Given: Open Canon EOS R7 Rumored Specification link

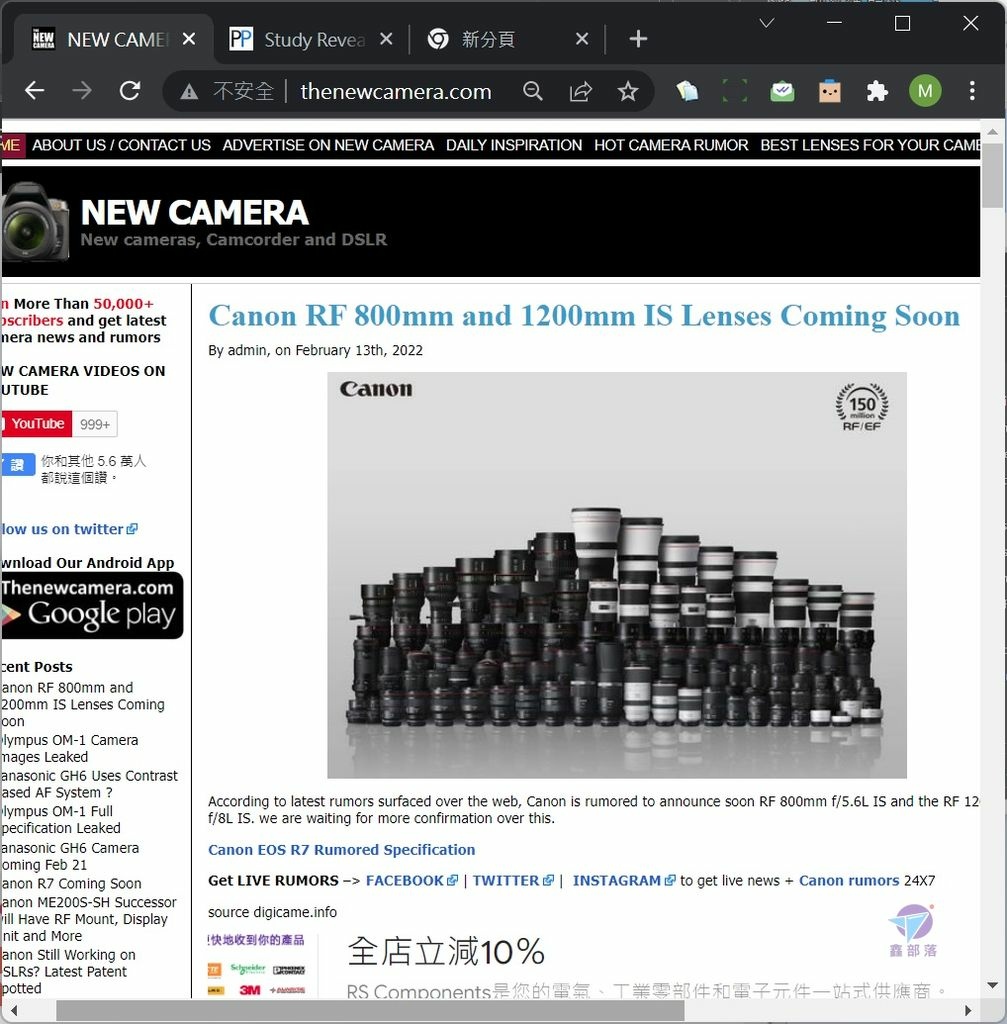Looking at the screenshot, I should (x=342, y=850).
